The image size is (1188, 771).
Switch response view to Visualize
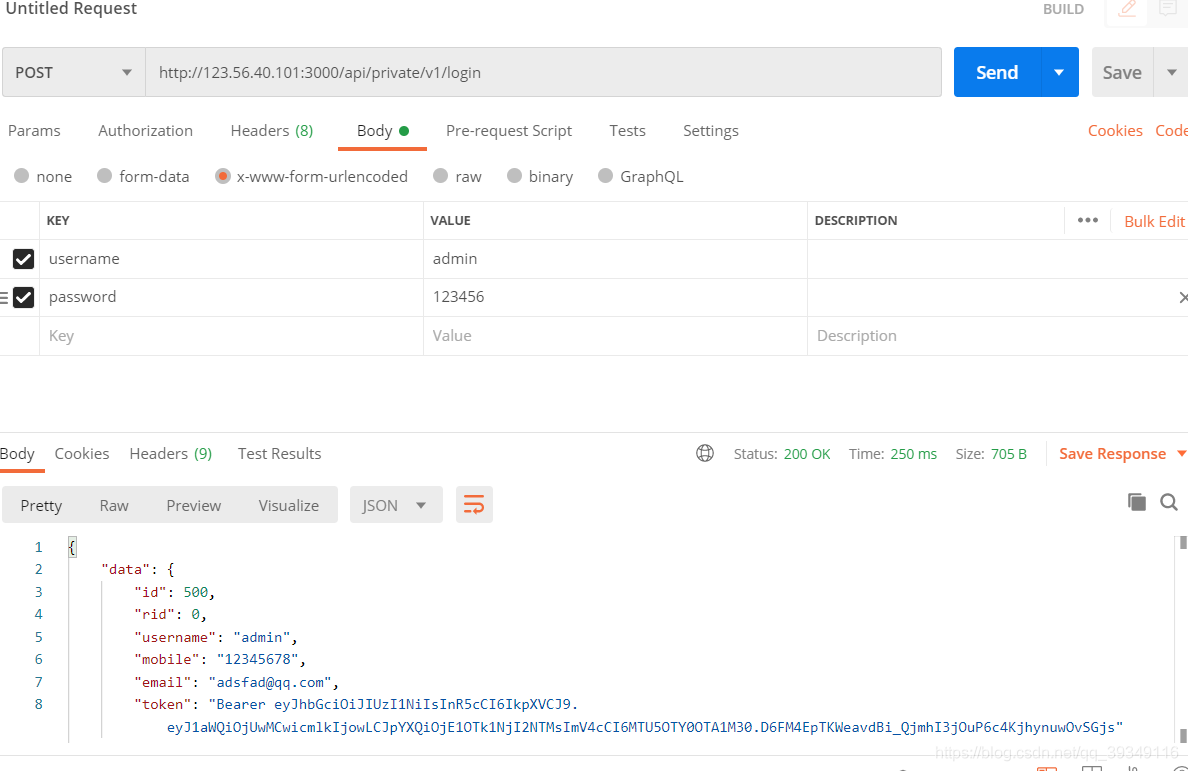point(289,505)
